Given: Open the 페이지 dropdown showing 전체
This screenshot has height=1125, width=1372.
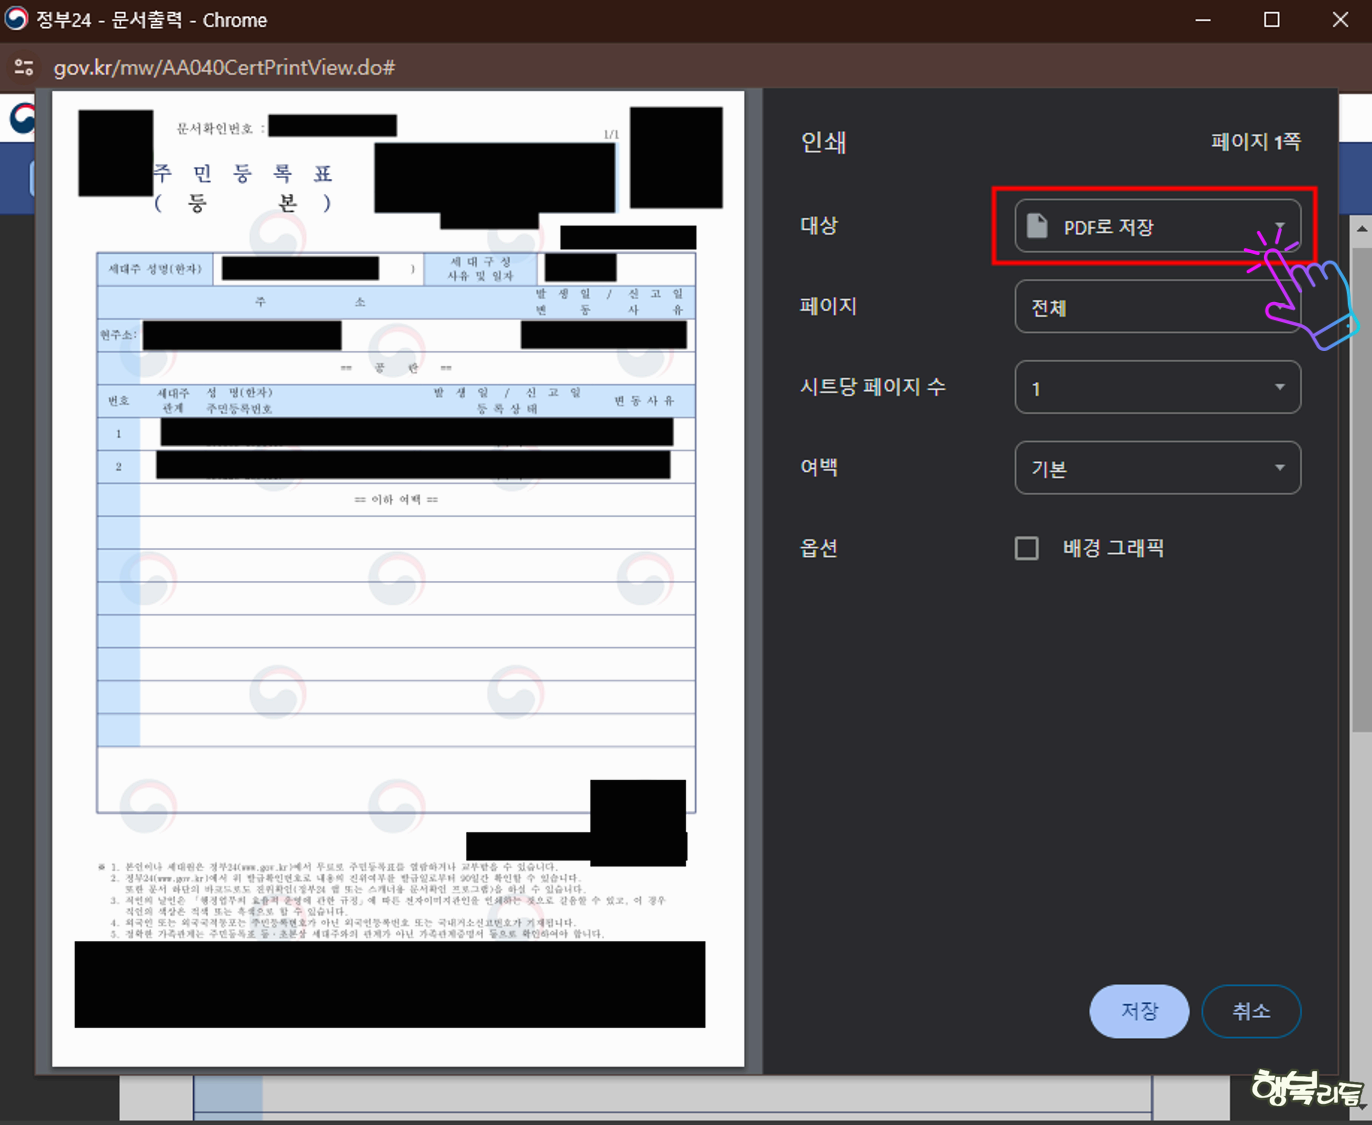Looking at the screenshot, I should point(1157,307).
